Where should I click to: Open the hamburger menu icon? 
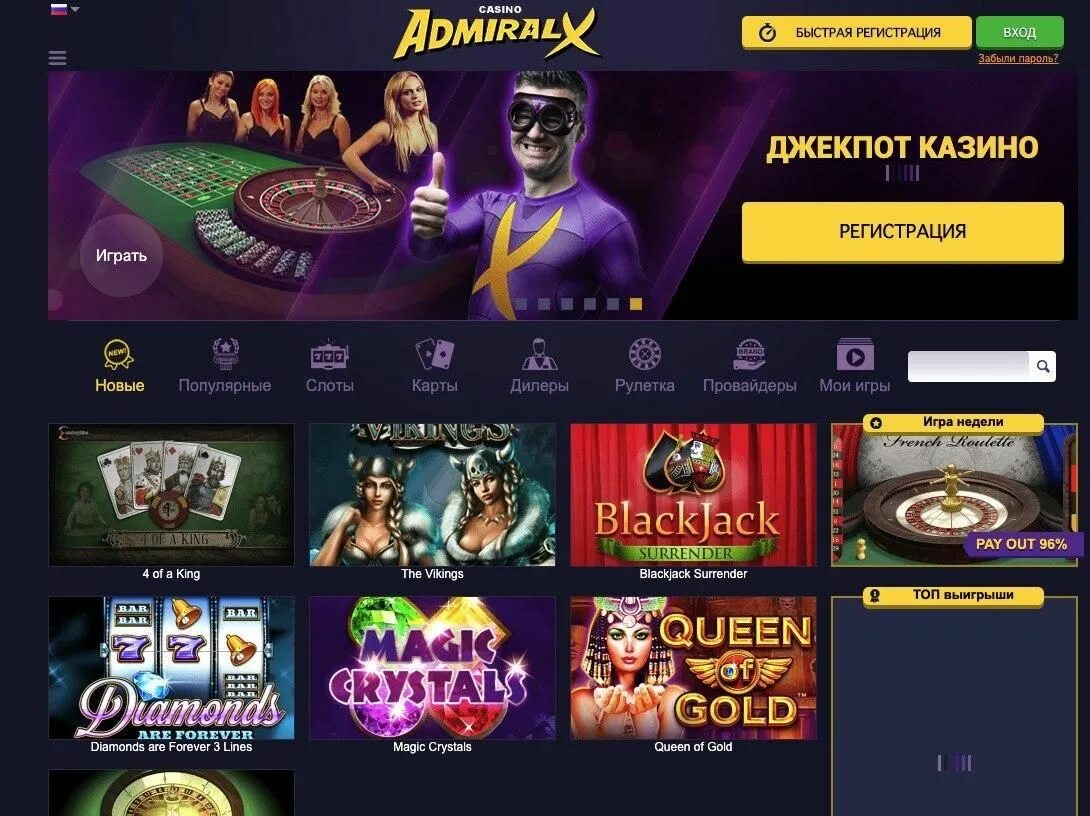coord(58,58)
